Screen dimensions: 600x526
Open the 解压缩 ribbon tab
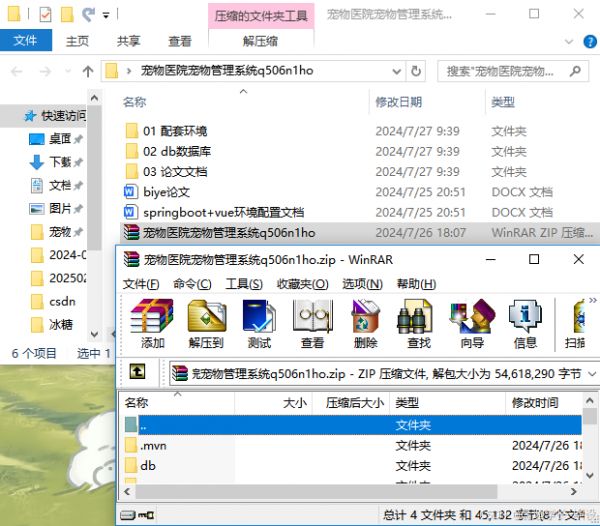tap(261, 41)
